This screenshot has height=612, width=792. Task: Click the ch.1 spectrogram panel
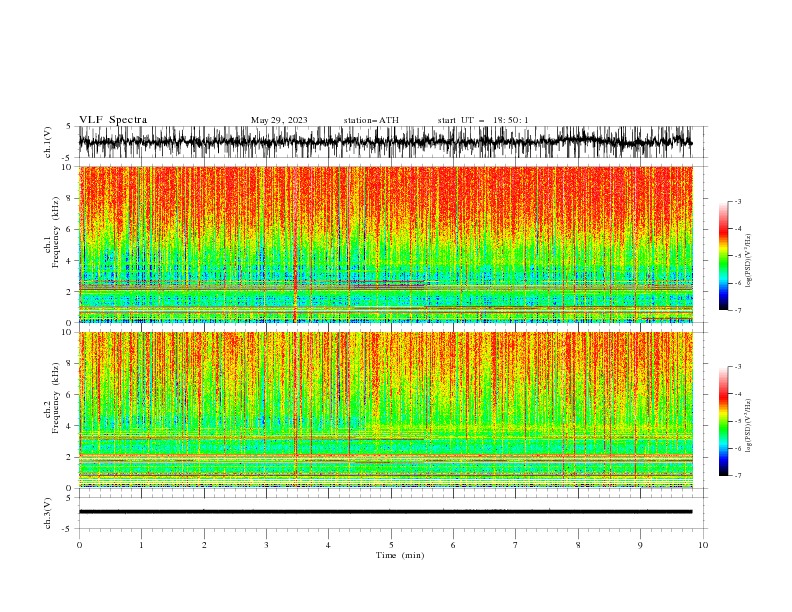pyautogui.click(x=385, y=244)
